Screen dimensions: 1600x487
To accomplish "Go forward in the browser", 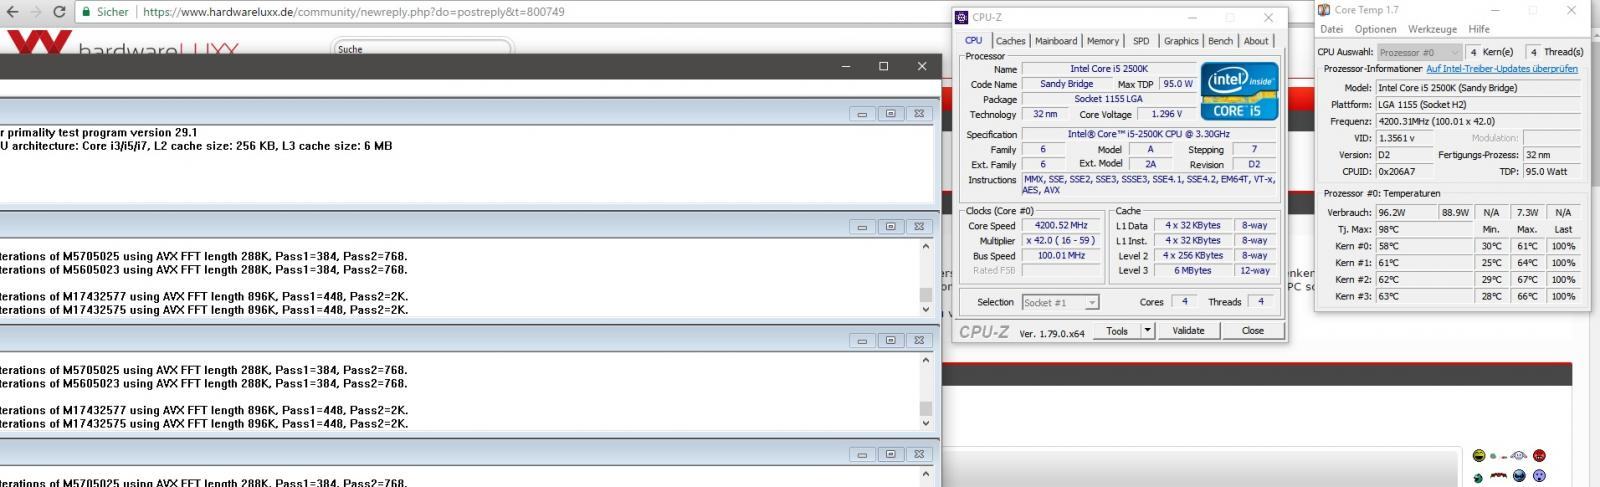I will tap(35, 12).
